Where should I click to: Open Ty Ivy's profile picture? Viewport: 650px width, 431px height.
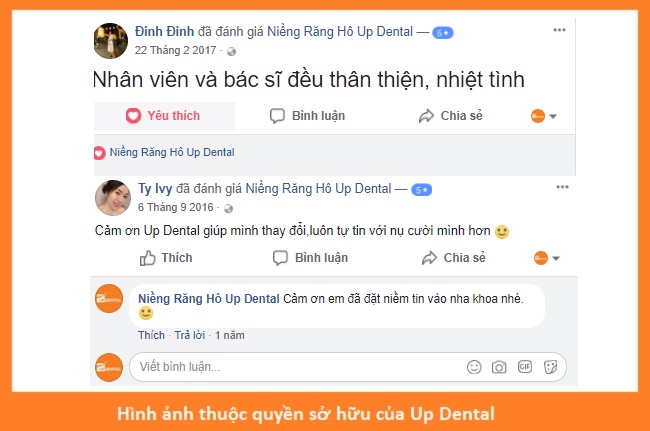click(x=113, y=198)
